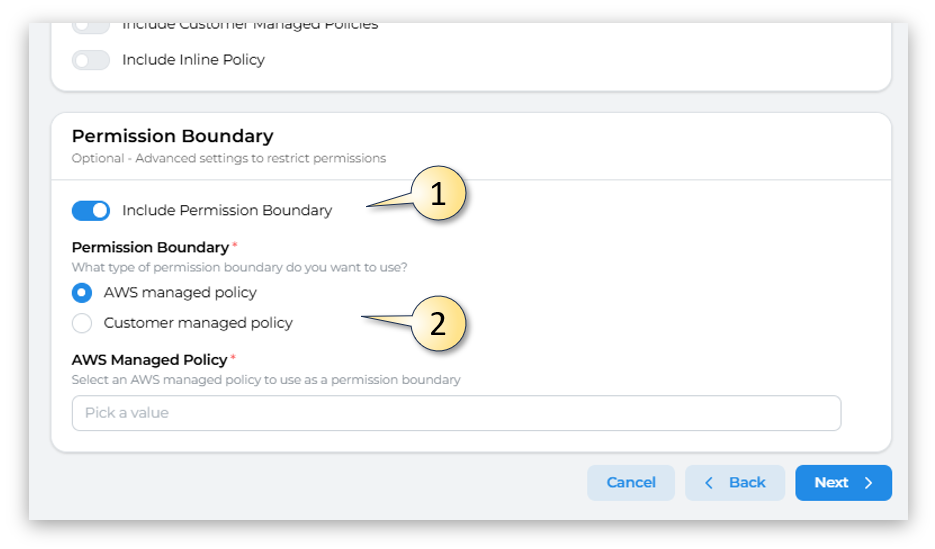Click the 'Optional - Advanced settings' subtitle text
This screenshot has width=935, height=549.
pos(228,158)
